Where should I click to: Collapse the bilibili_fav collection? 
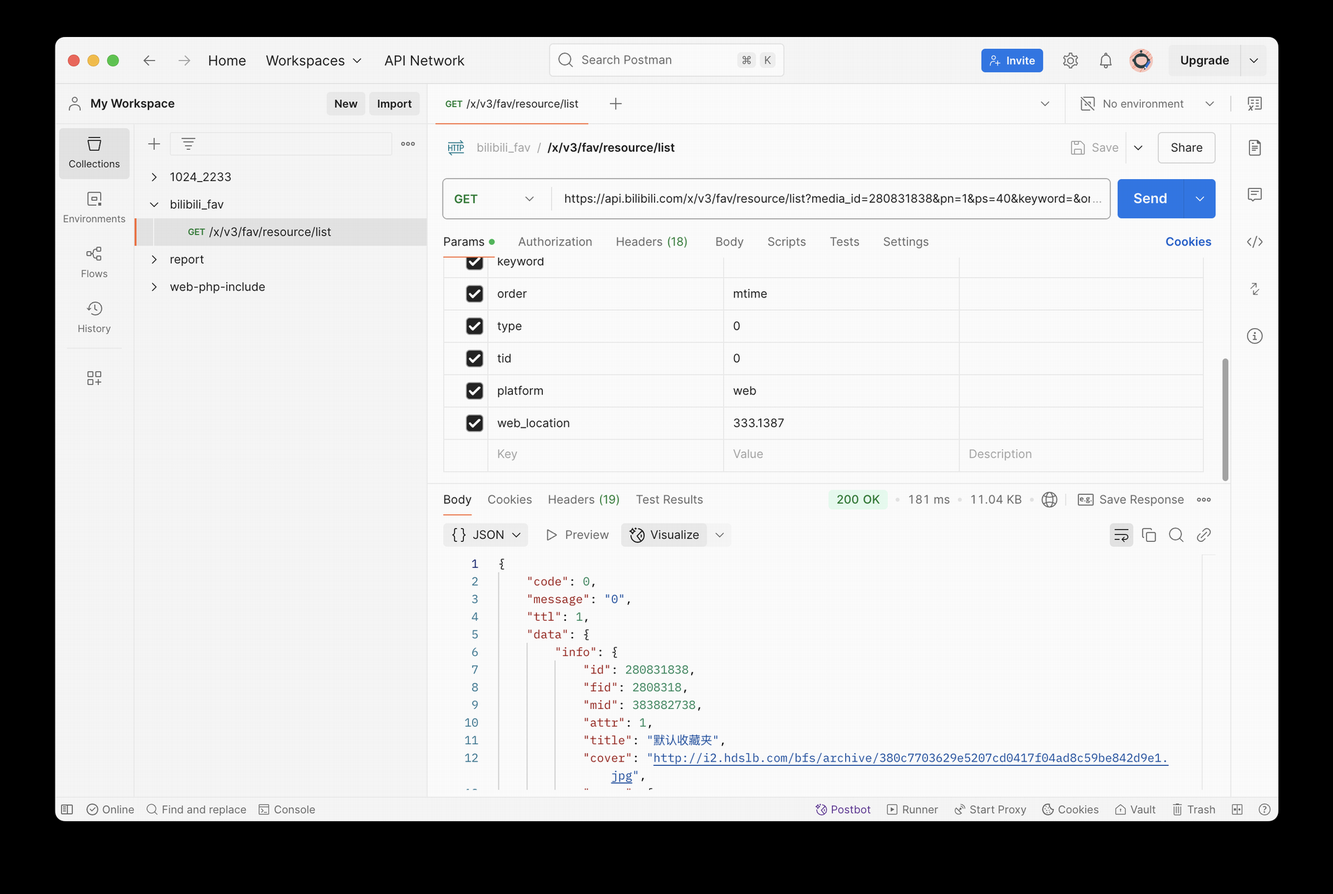tap(154, 204)
